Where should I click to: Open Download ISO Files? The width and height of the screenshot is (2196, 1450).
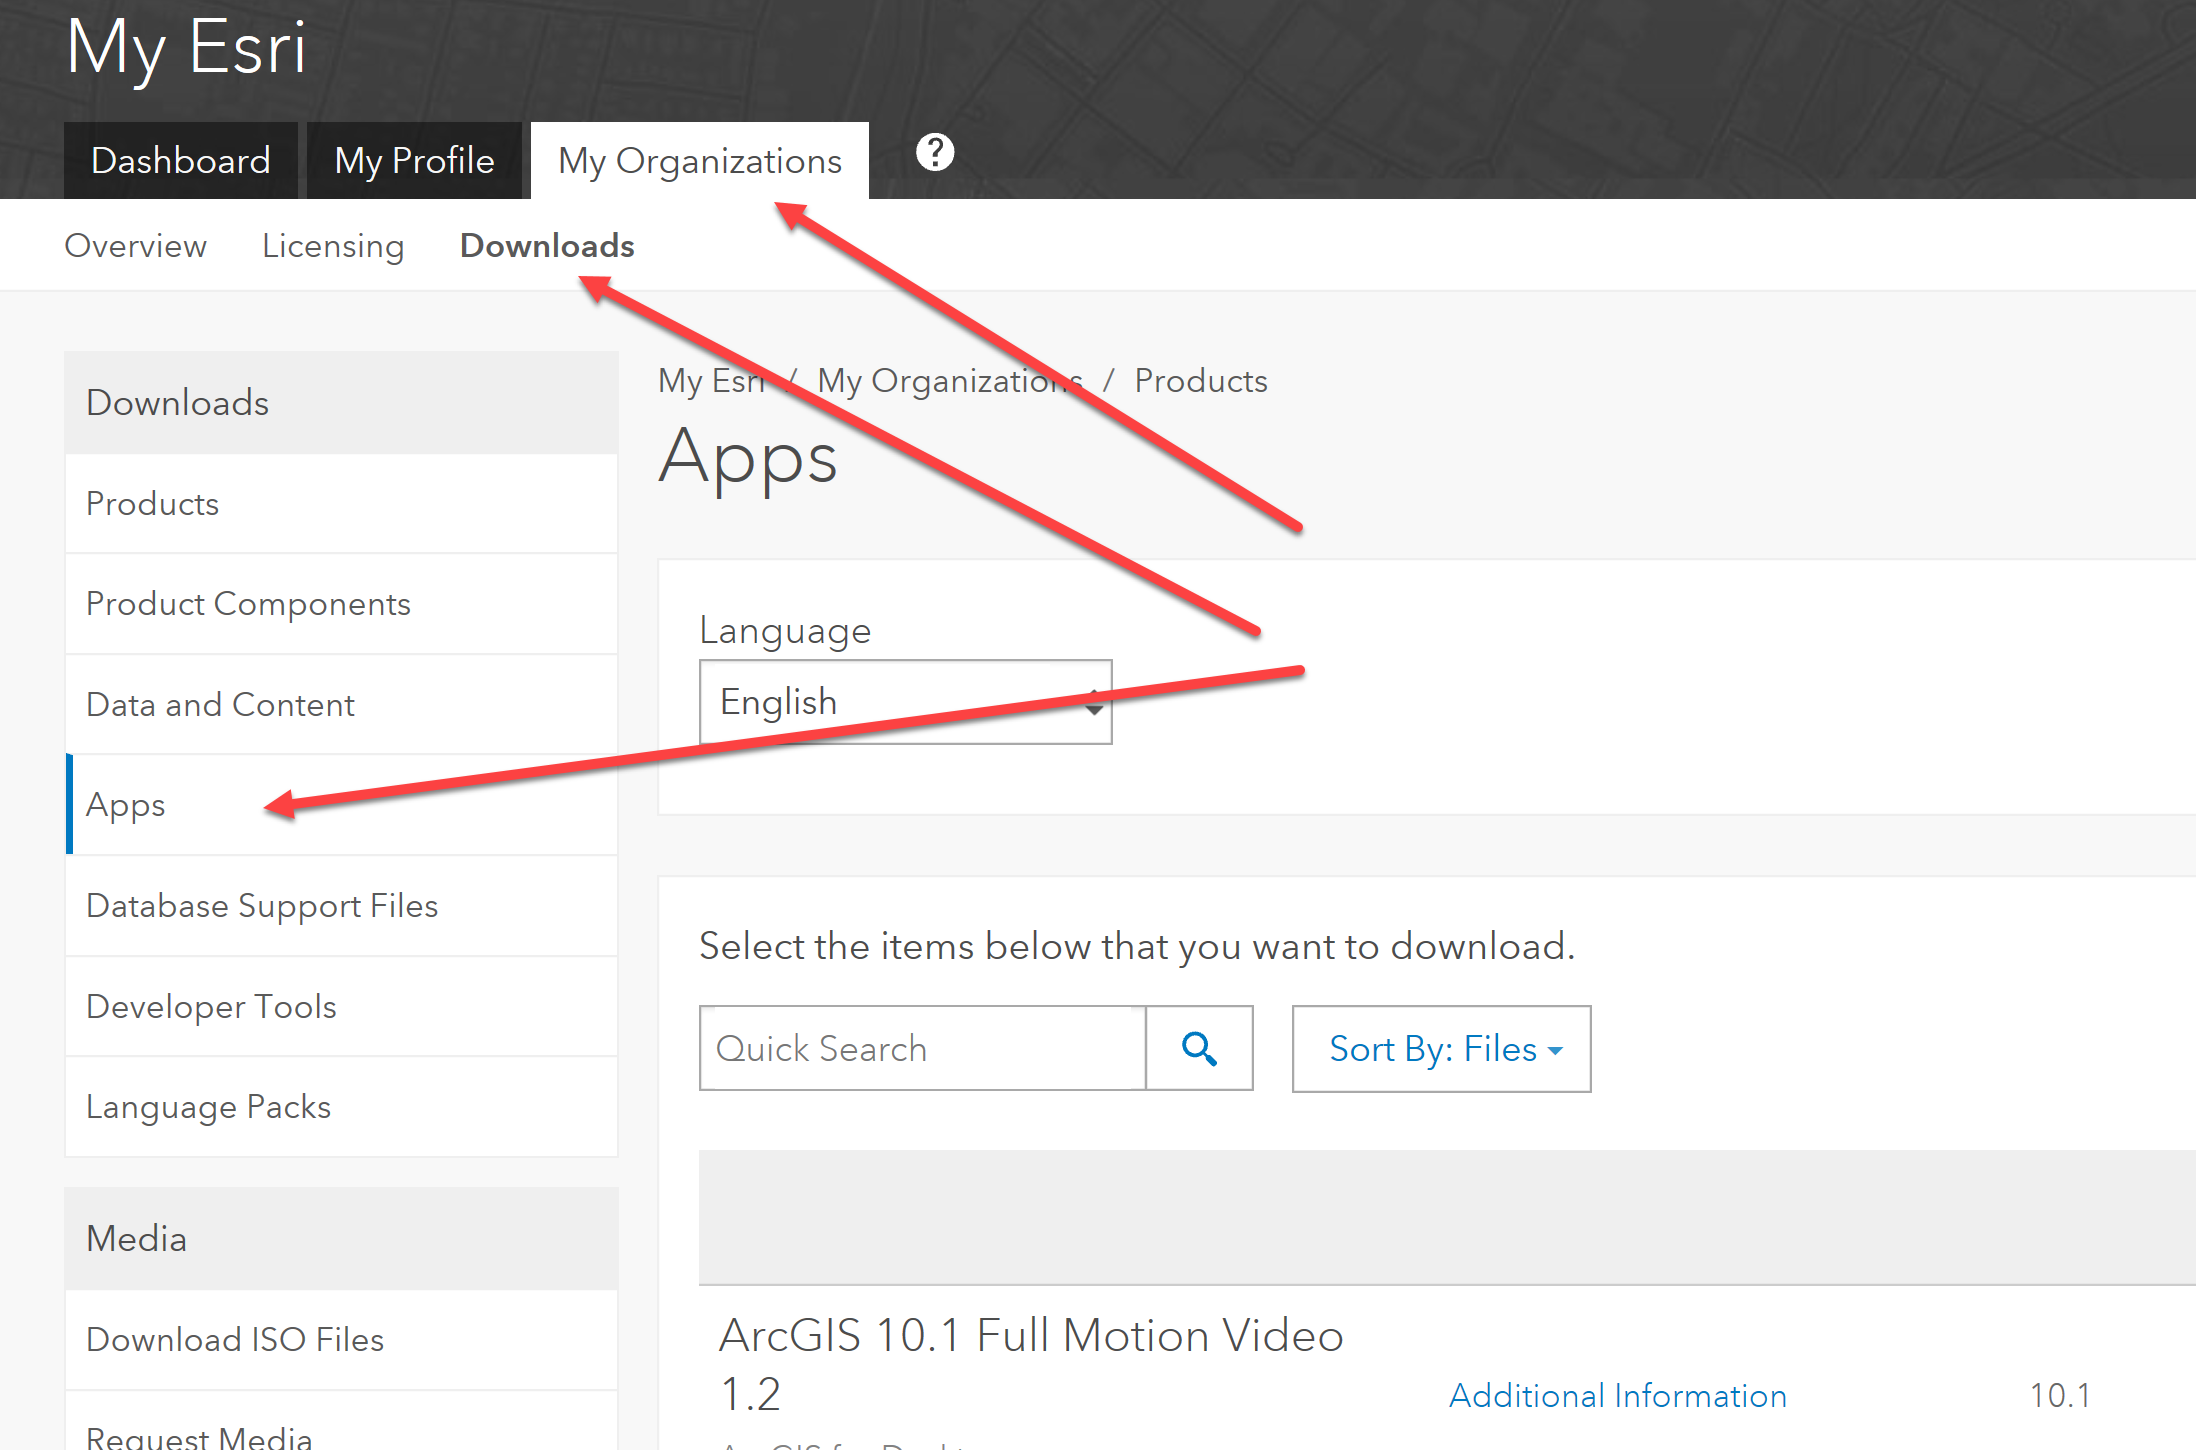pyautogui.click(x=235, y=1340)
